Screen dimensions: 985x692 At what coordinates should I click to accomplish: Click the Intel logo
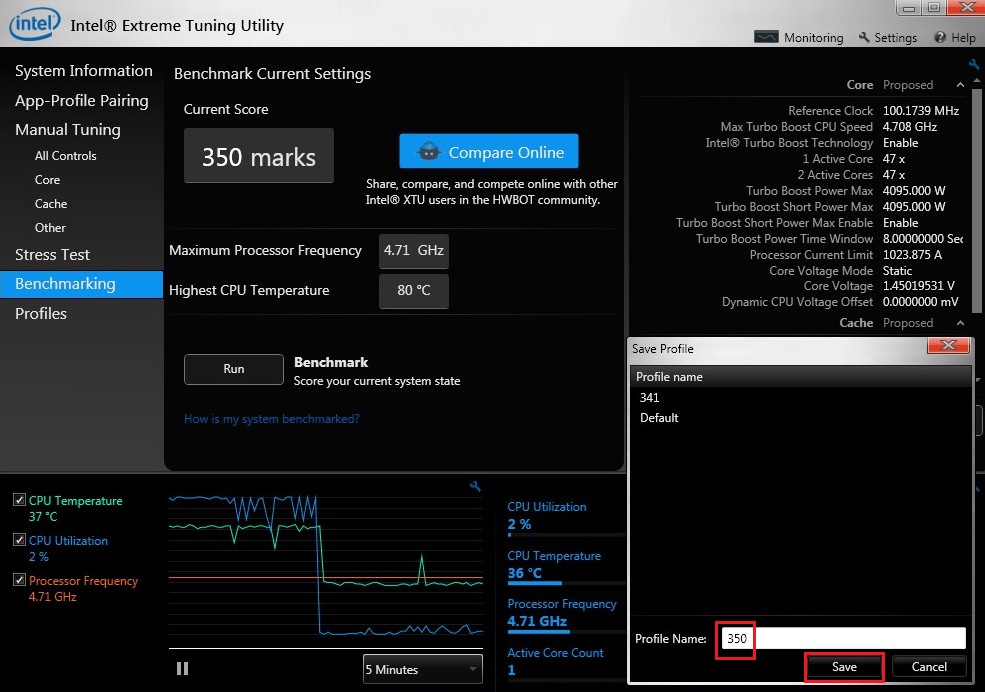[33, 23]
